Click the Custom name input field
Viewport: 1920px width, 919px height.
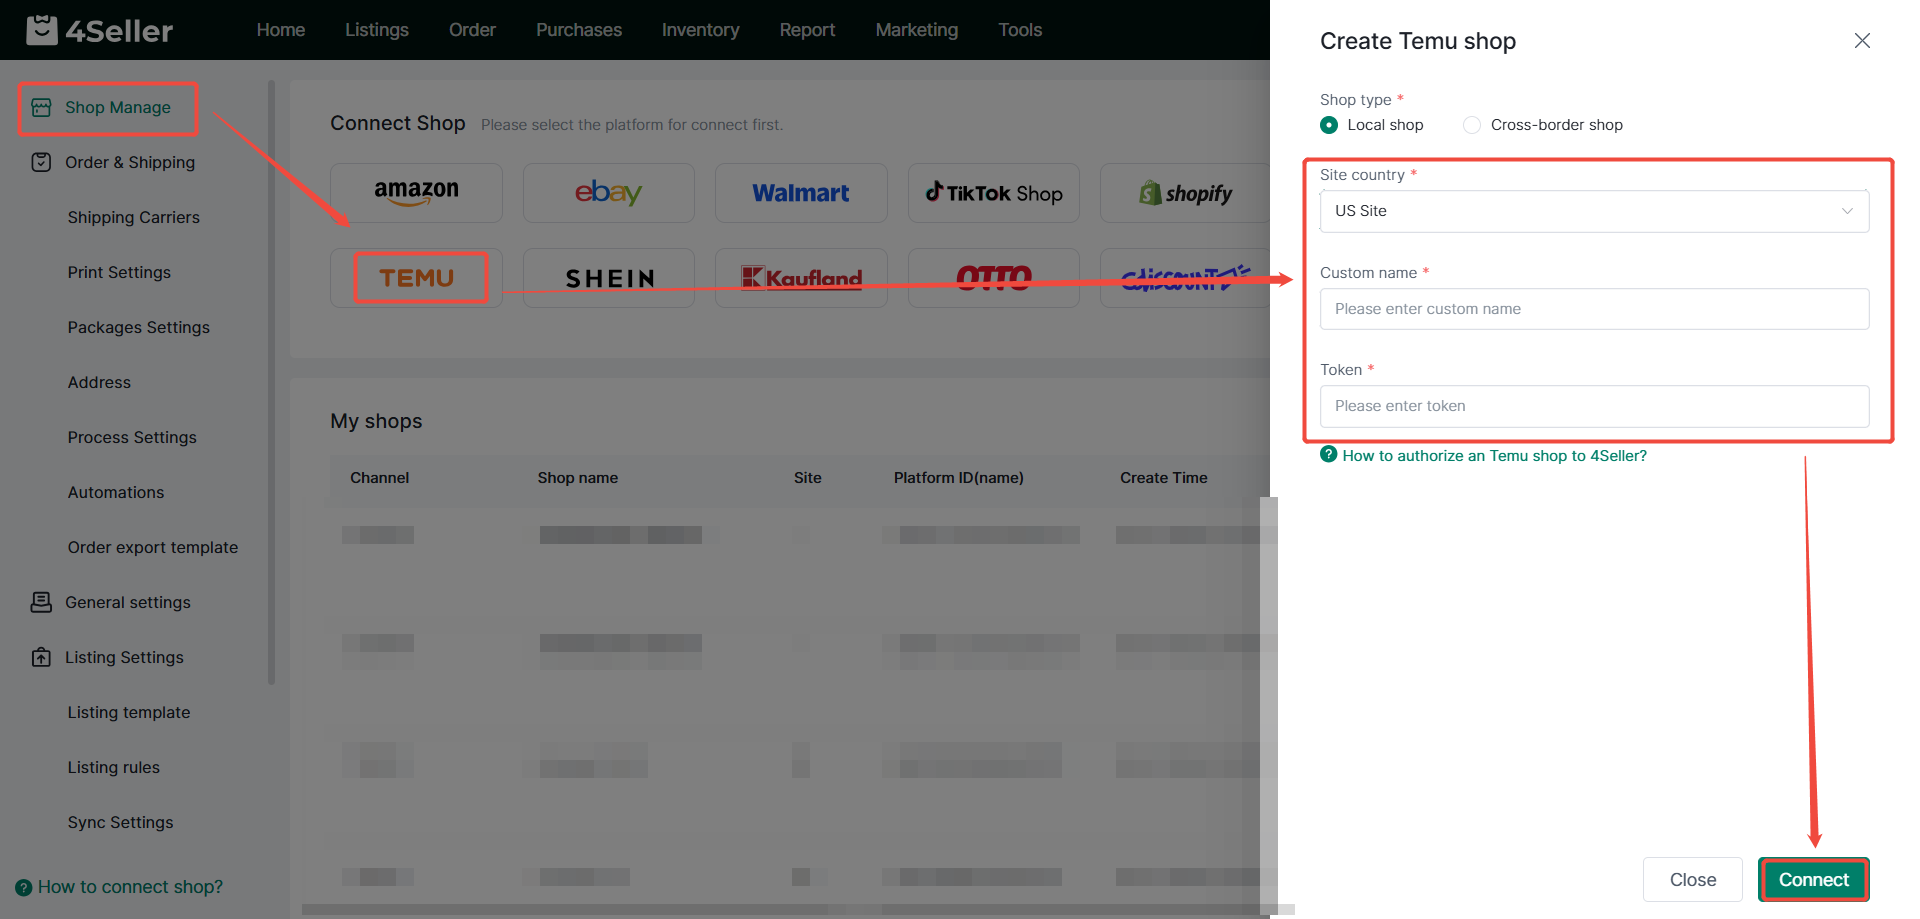point(1594,309)
